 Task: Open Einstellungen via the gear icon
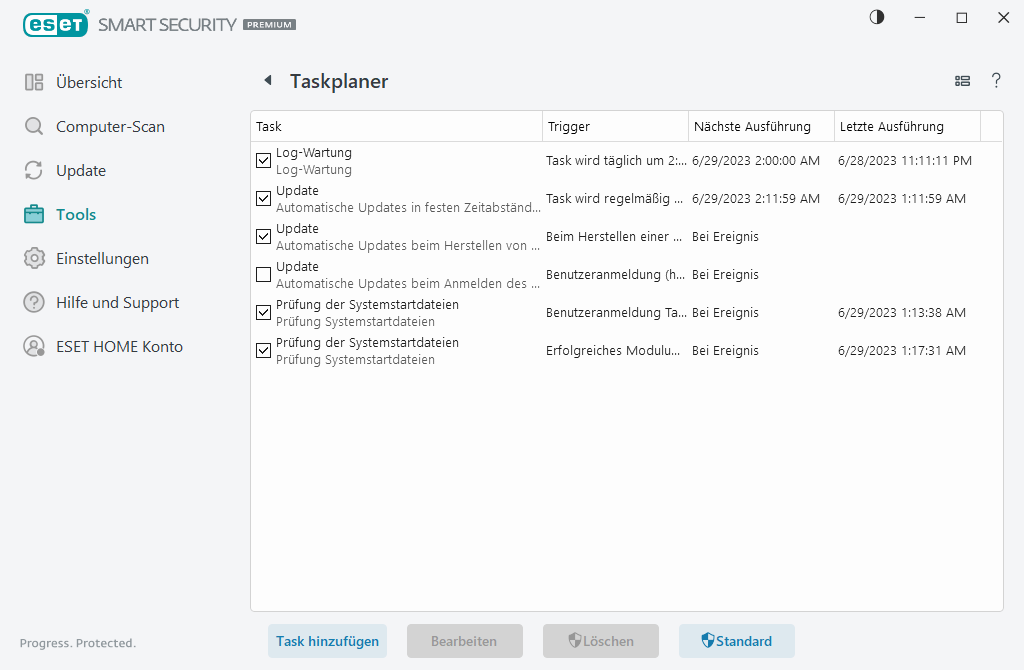[33, 258]
